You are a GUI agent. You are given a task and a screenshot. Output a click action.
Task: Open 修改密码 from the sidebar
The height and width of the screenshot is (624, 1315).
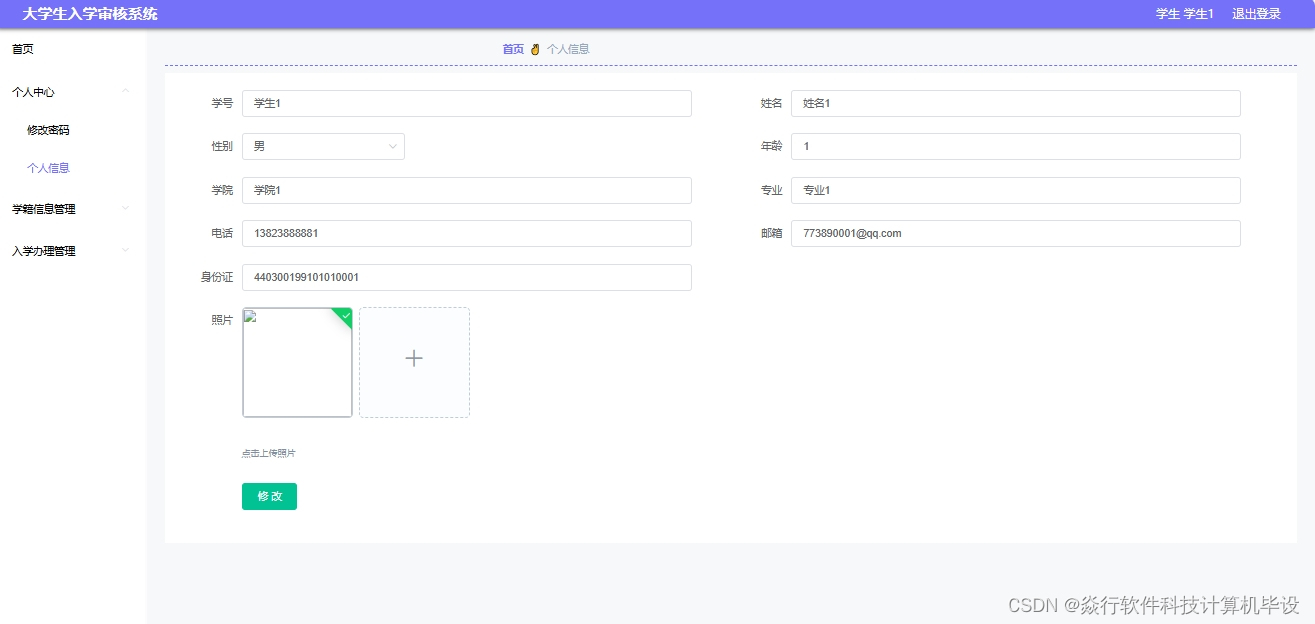pyautogui.click(x=48, y=129)
